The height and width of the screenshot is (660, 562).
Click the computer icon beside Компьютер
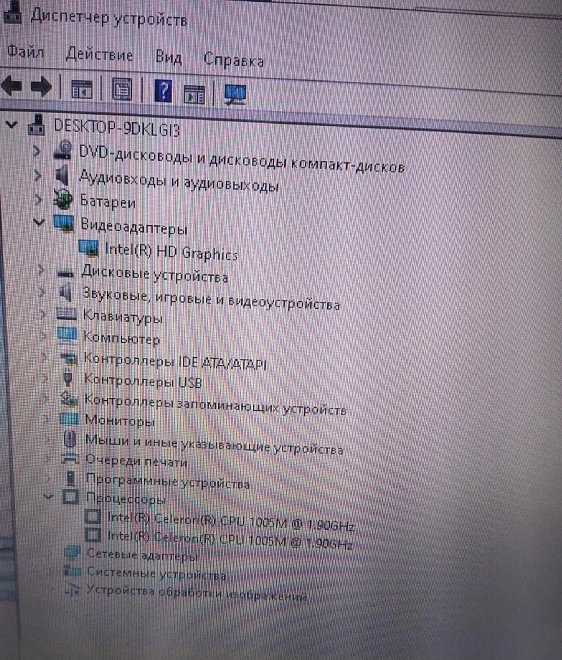point(67,336)
